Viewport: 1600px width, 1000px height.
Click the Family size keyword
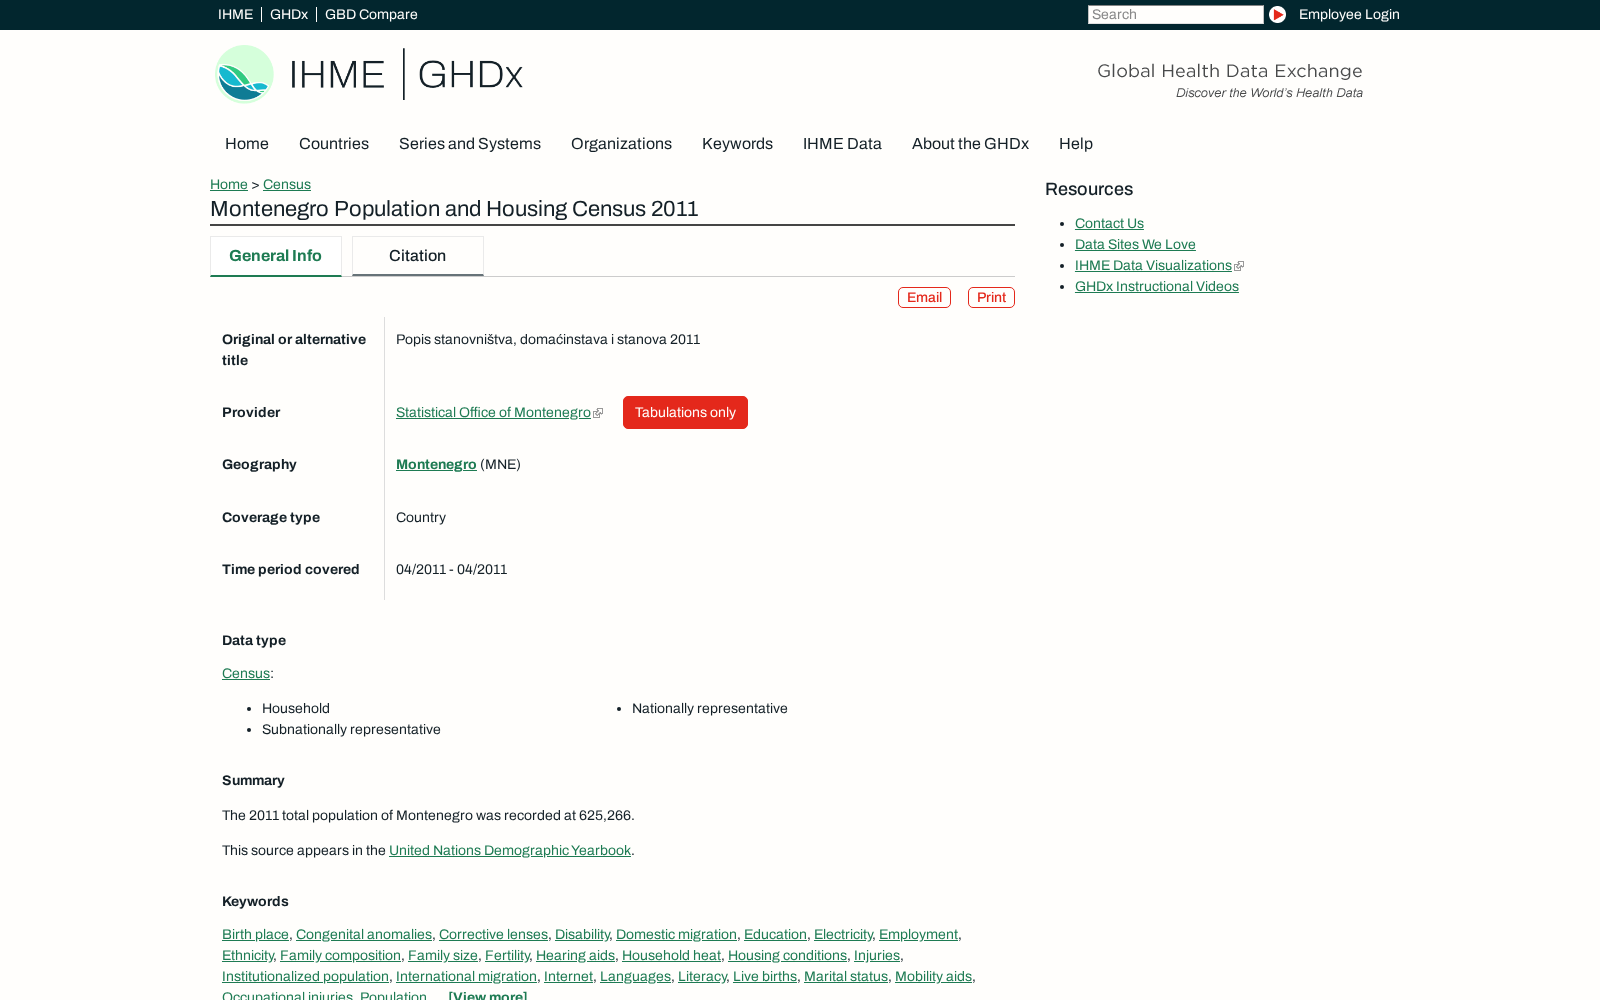[443, 955]
